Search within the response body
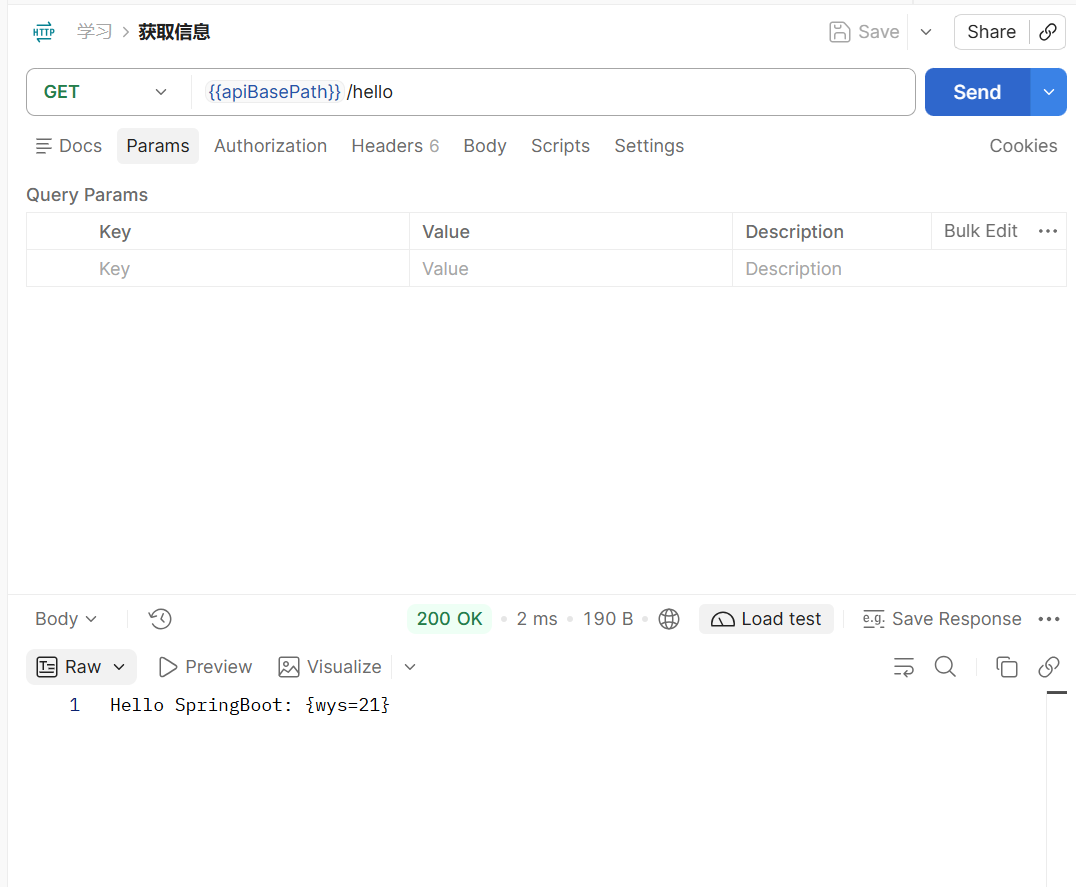The width and height of the screenshot is (1076, 887). coord(945,667)
